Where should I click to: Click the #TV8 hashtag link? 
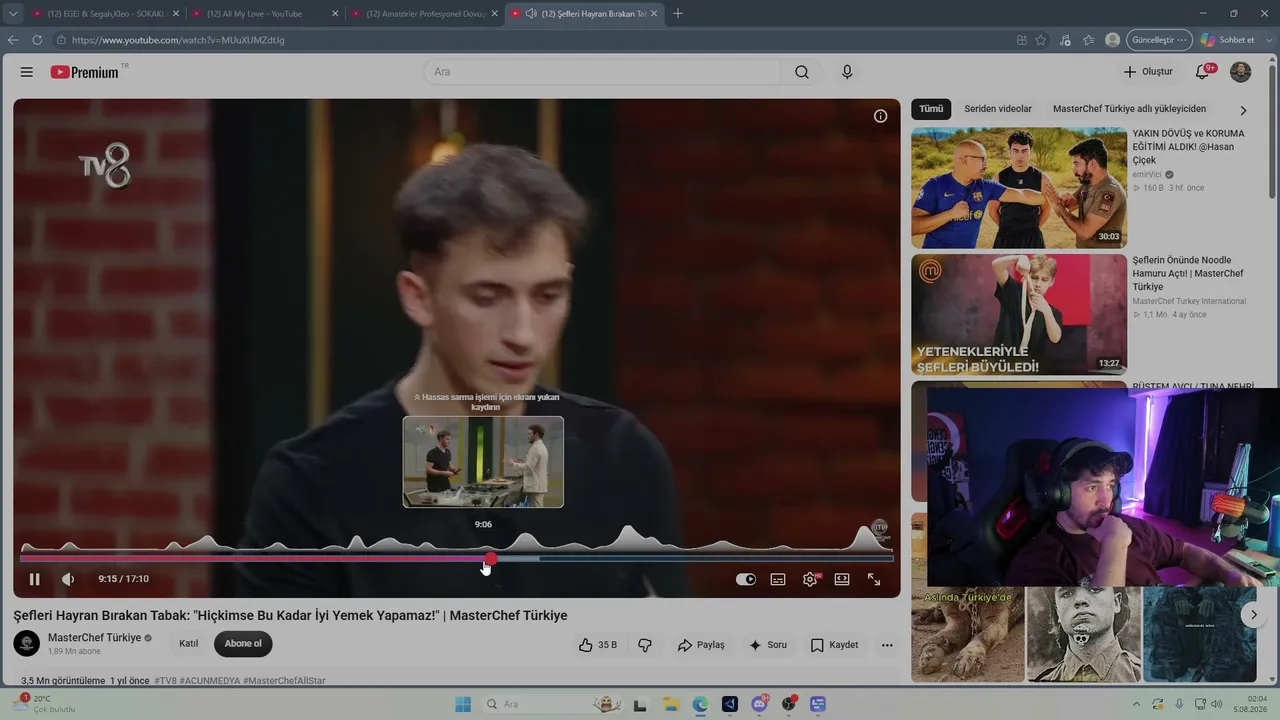click(x=165, y=680)
